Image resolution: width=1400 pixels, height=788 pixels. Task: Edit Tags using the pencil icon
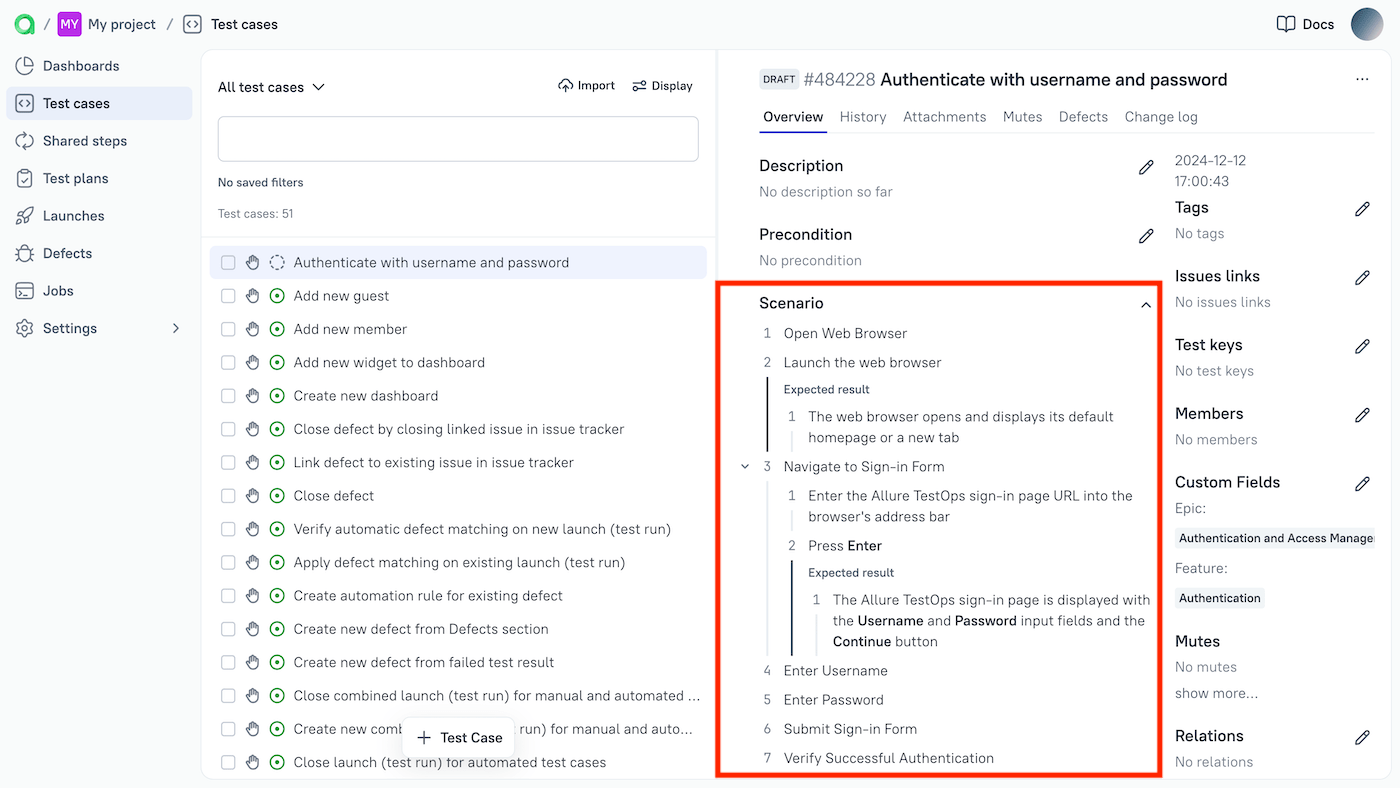(1362, 209)
